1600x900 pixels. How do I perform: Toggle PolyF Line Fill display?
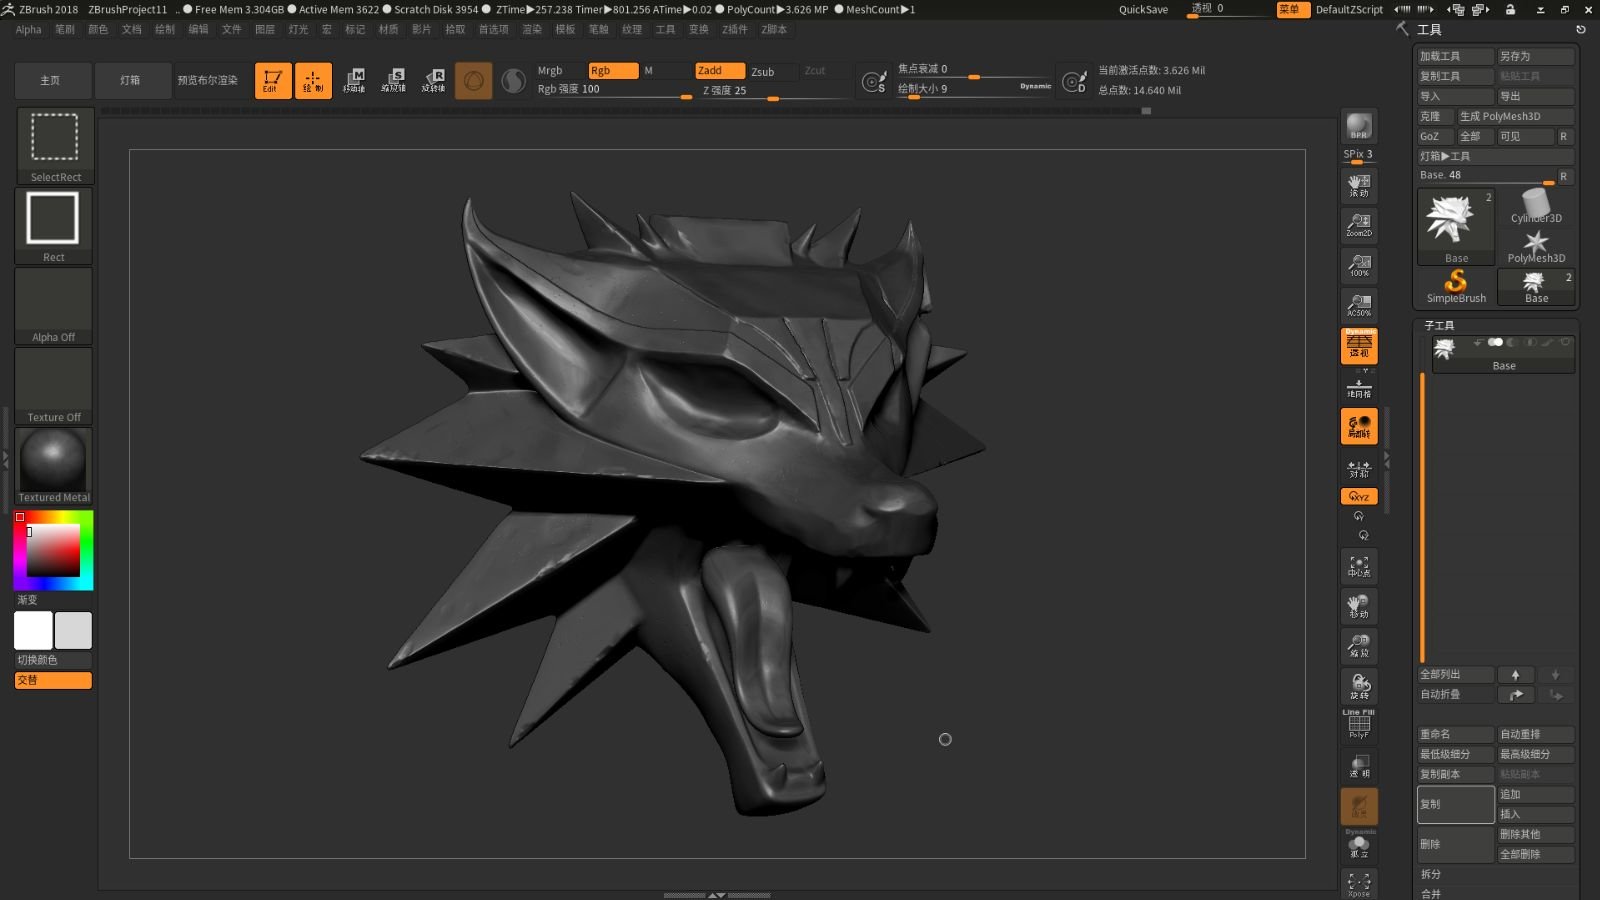1359,725
